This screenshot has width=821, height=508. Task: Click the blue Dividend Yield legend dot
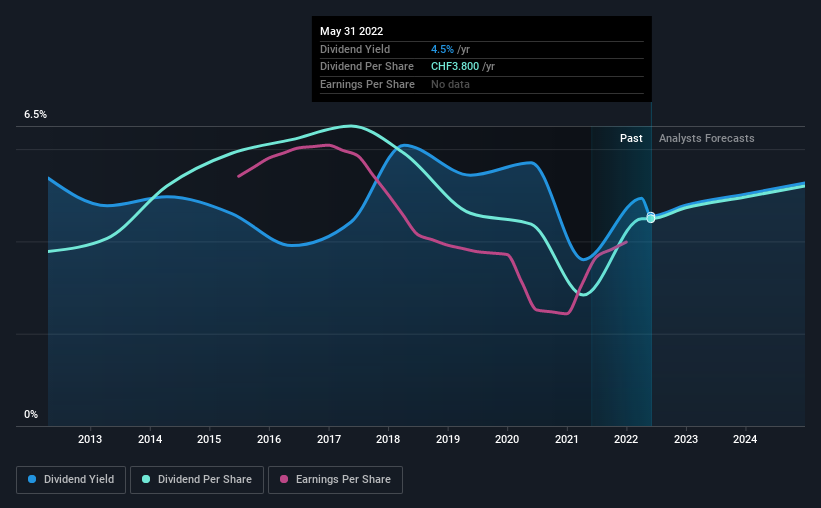click(x=32, y=479)
